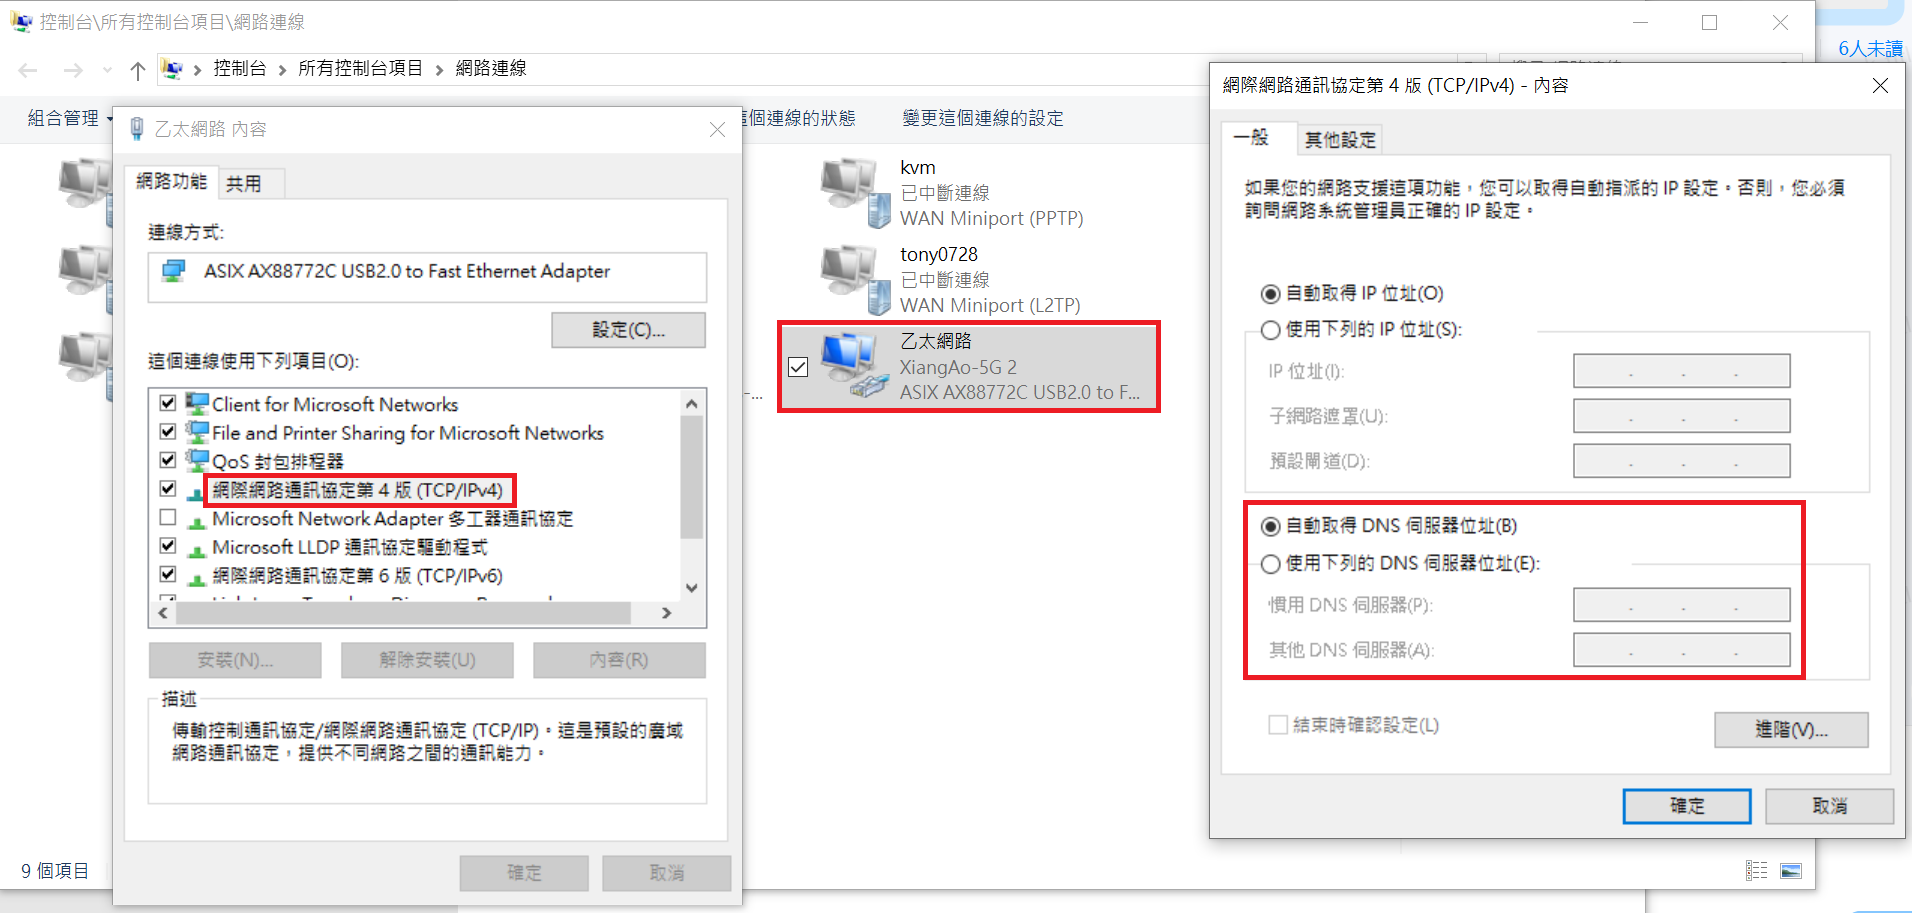Switch to details list view icon

[1757, 871]
